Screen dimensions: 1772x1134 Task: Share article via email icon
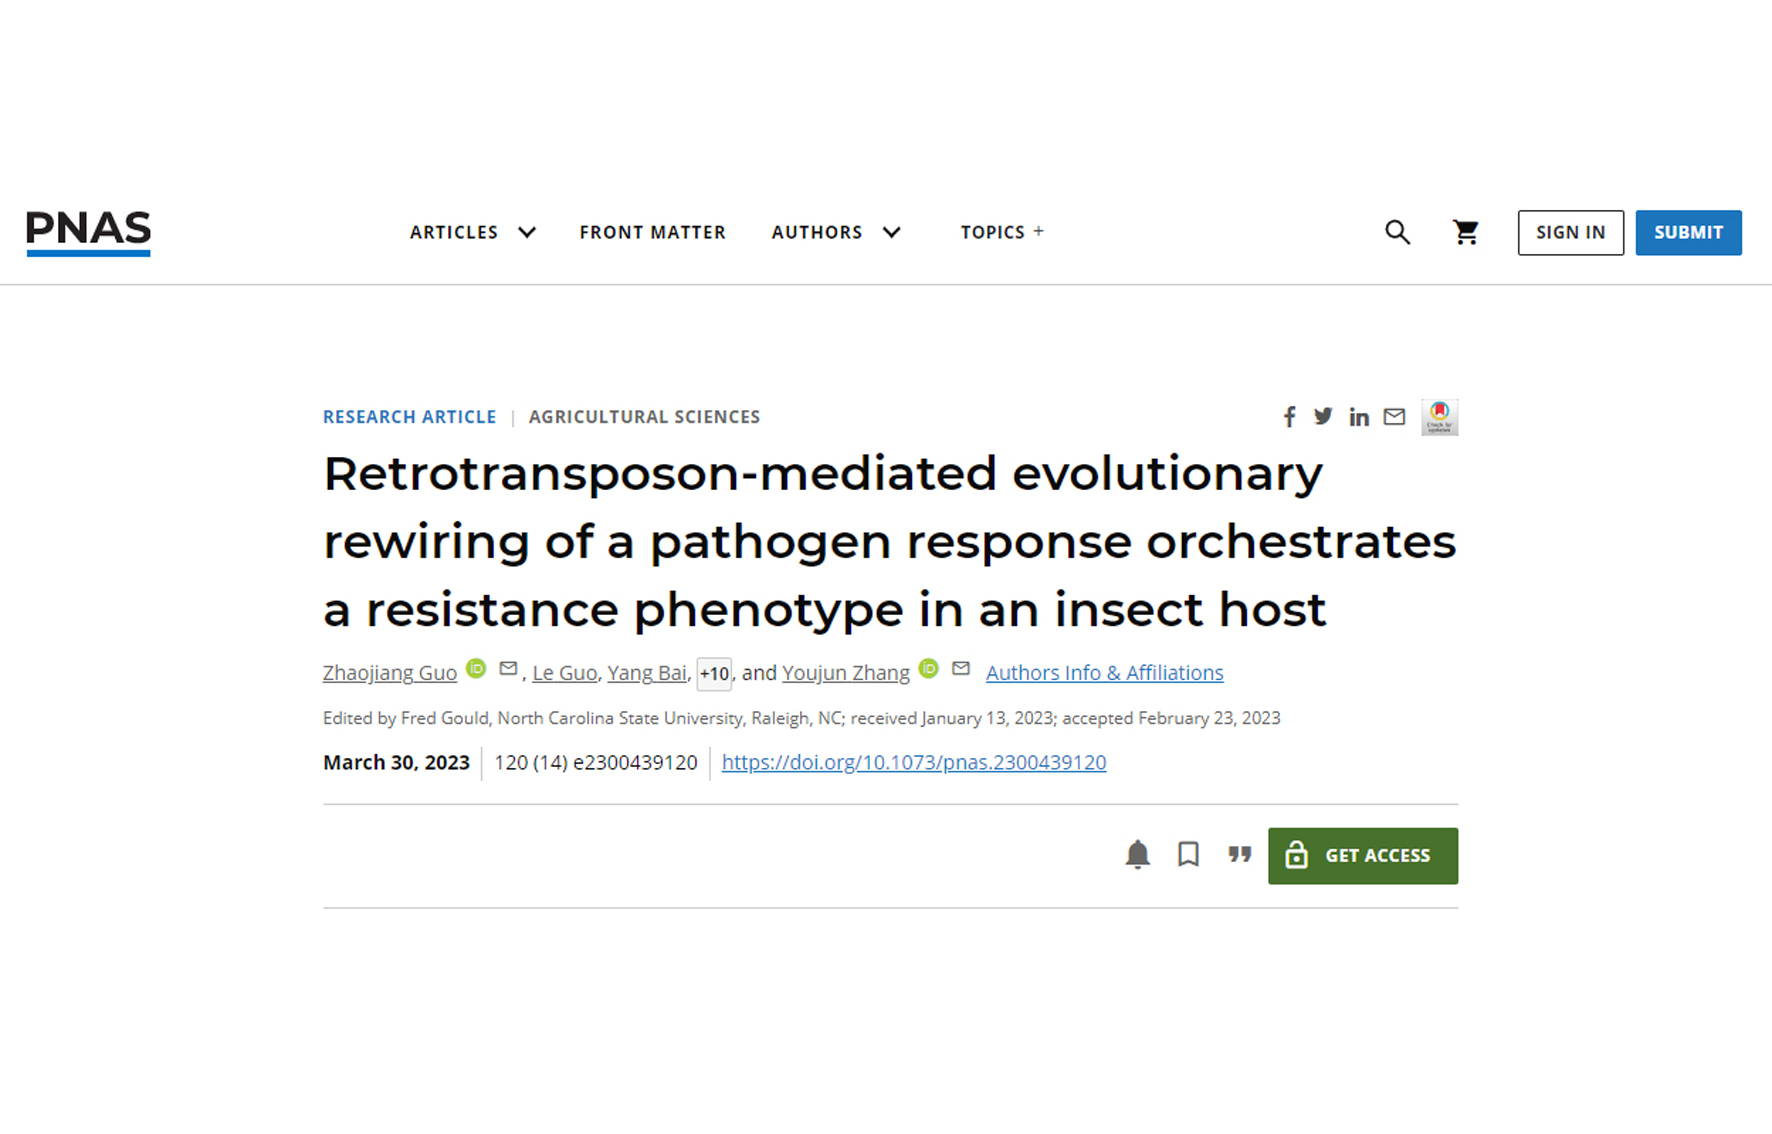(1394, 417)
